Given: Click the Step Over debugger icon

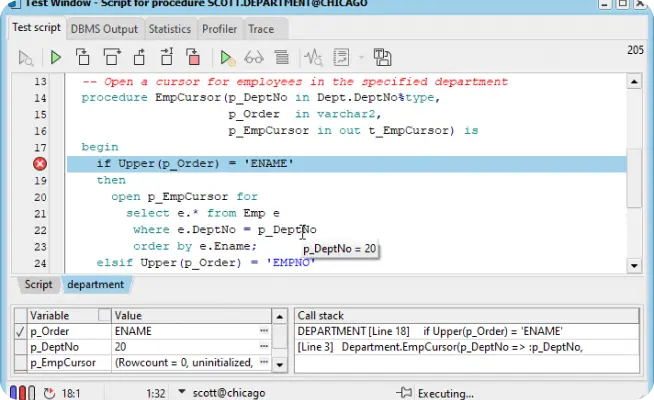Looking at the screenshot, I should coord(111,57).
